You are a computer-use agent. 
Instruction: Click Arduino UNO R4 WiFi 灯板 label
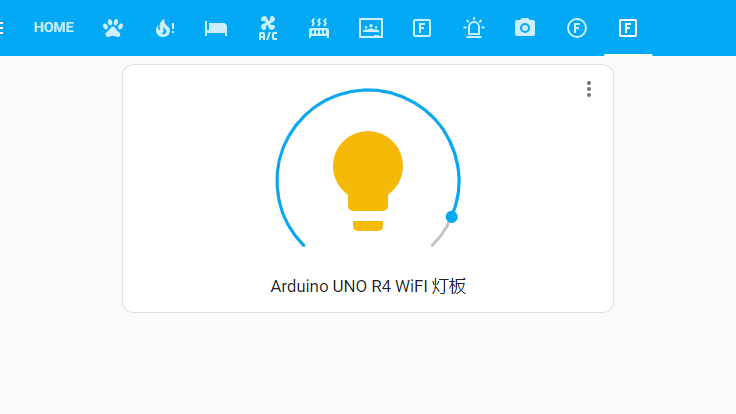click(368, 286)
